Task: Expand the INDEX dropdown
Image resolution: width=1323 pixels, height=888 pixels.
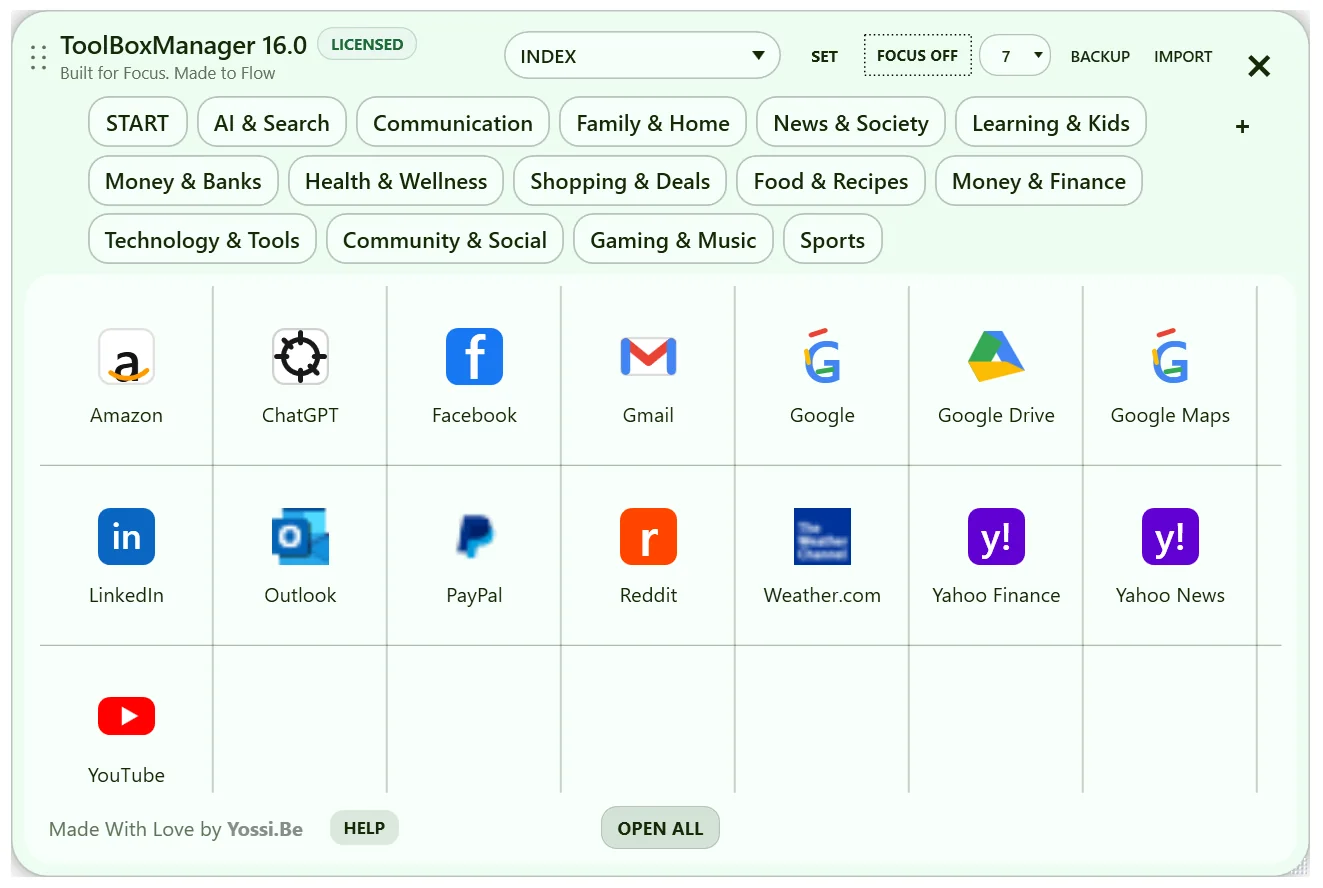Action: point(642,56)
